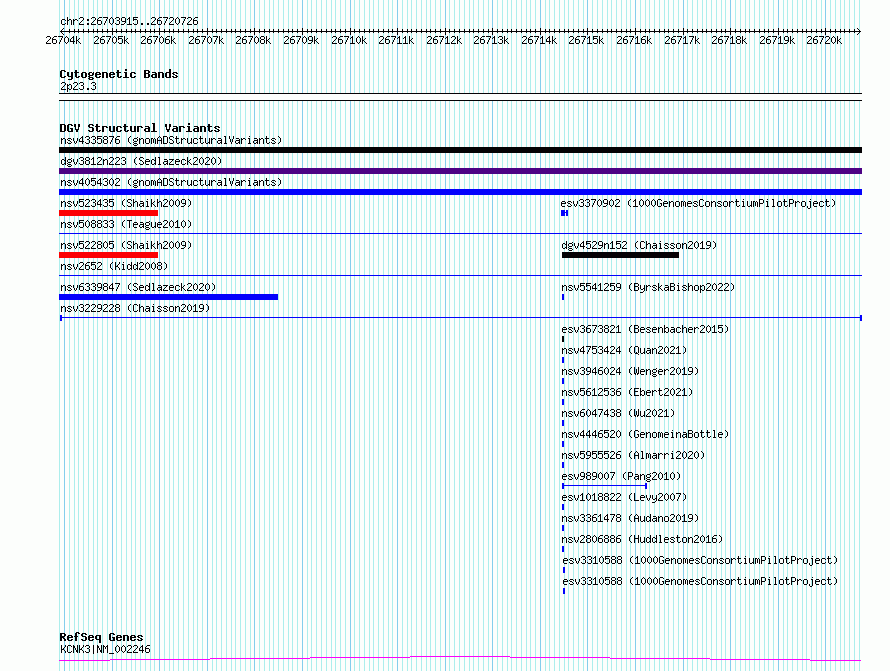Select the esv989007 blue span line

click(604, 486)
